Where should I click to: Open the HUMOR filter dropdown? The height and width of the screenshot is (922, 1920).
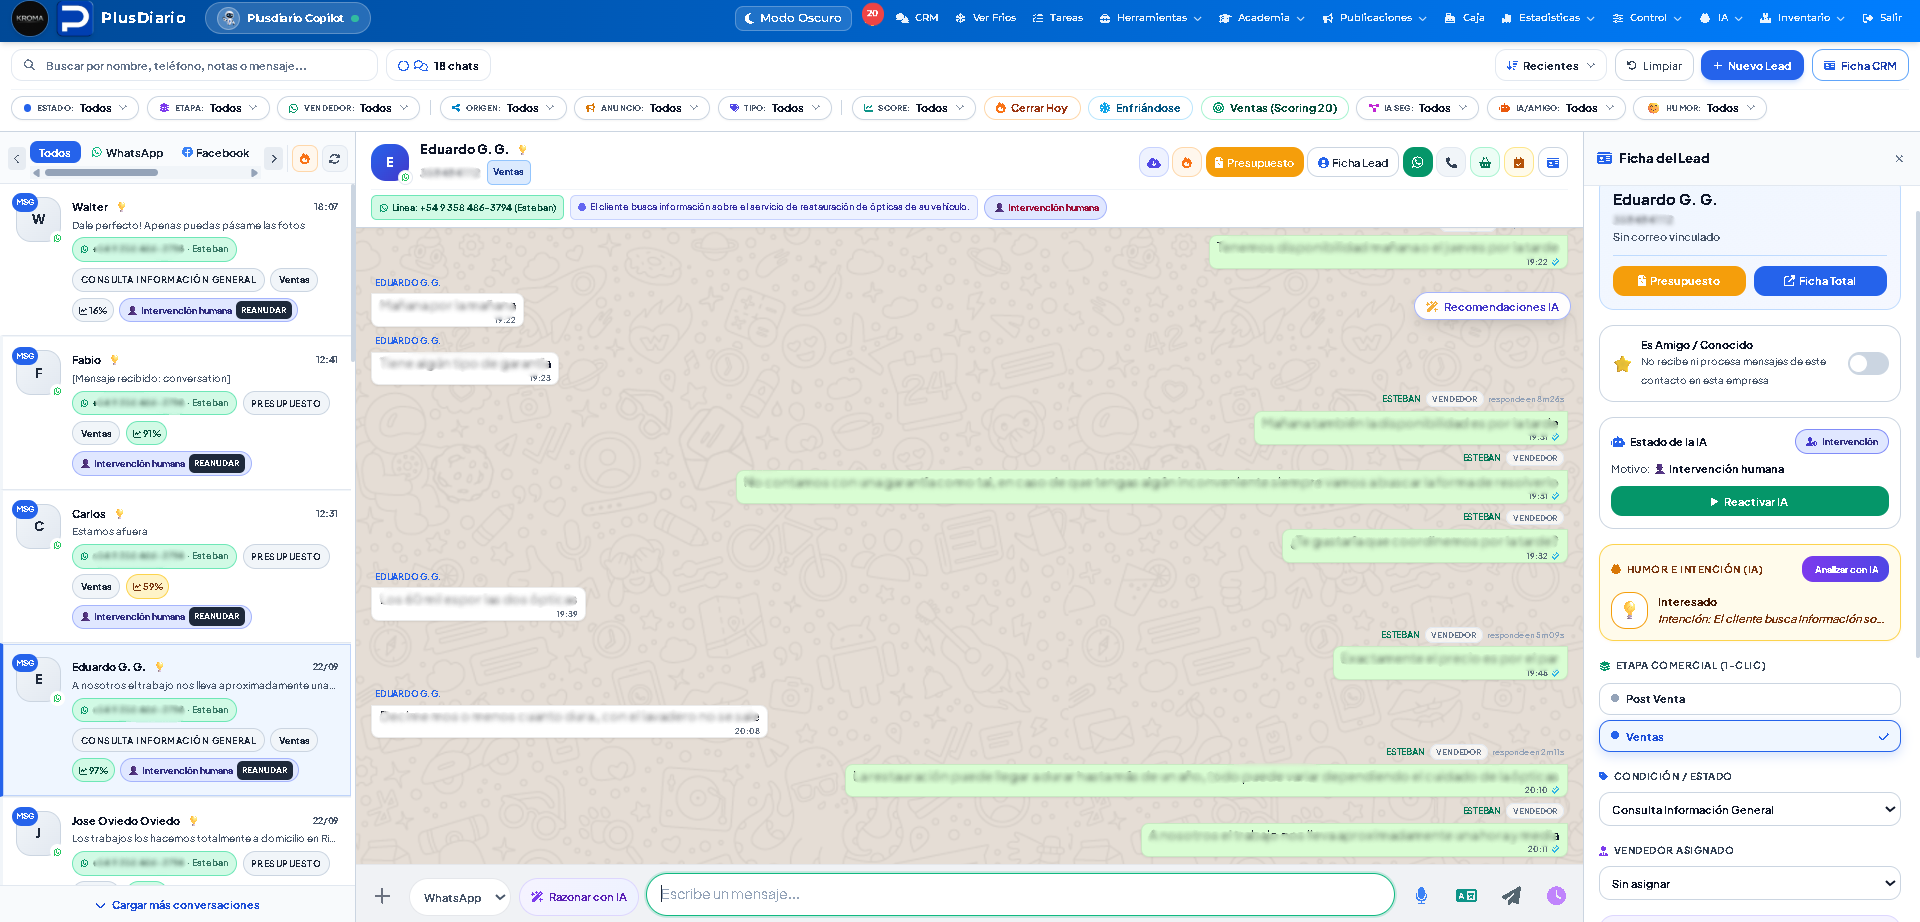1700,108
